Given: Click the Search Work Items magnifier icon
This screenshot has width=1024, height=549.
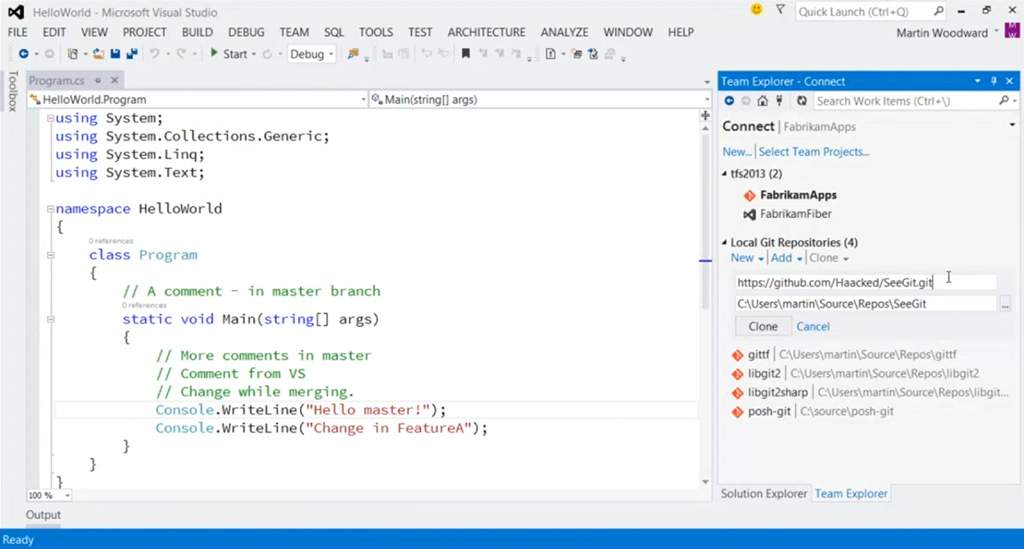Looking at the screenshot, I should [1004, 101].
